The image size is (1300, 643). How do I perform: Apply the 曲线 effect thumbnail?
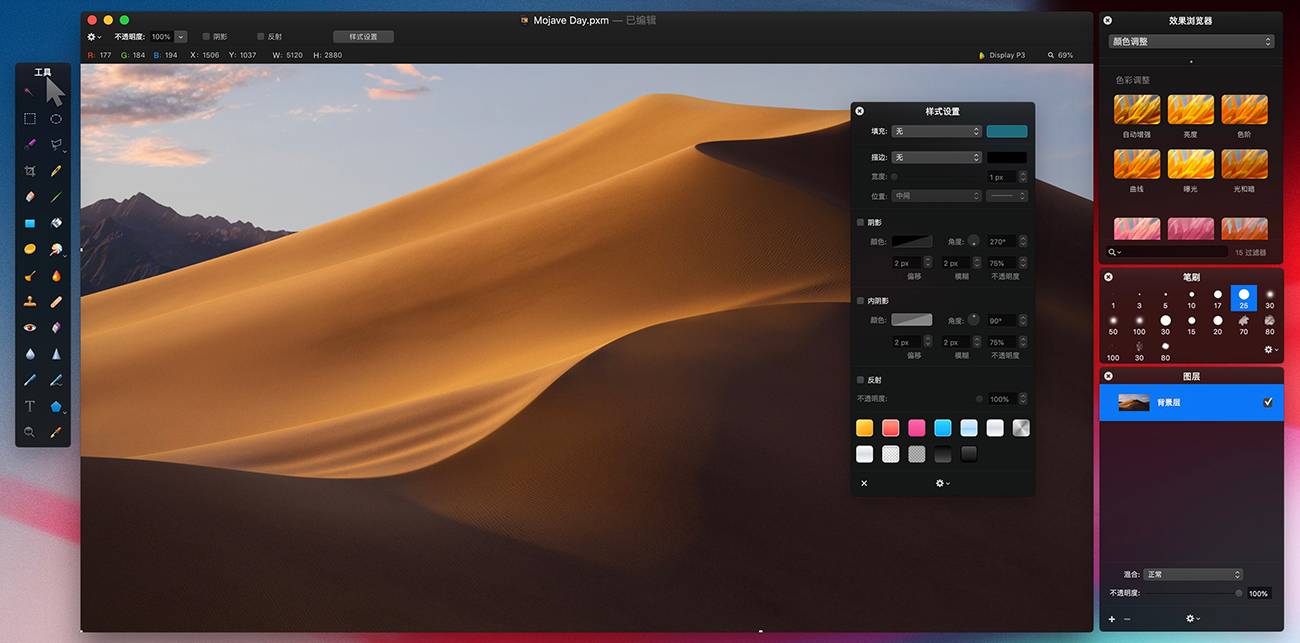(1137, 164)
